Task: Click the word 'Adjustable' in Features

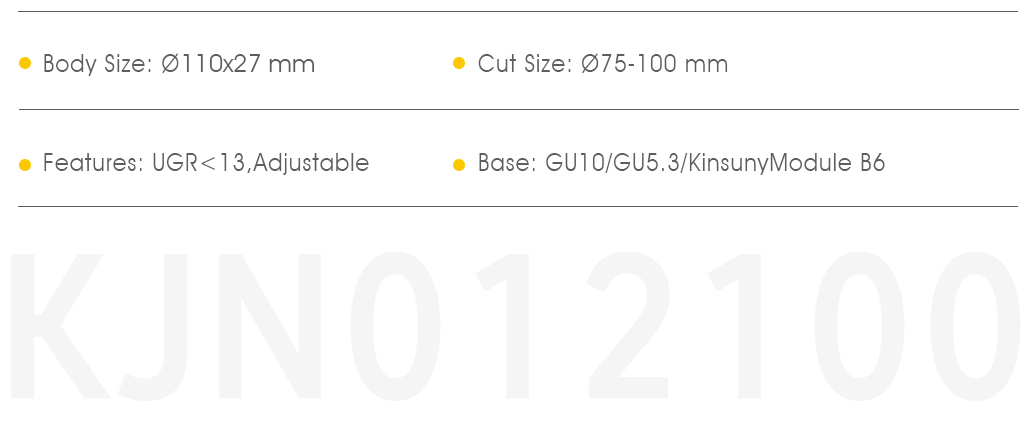Action: coord(311,162)
